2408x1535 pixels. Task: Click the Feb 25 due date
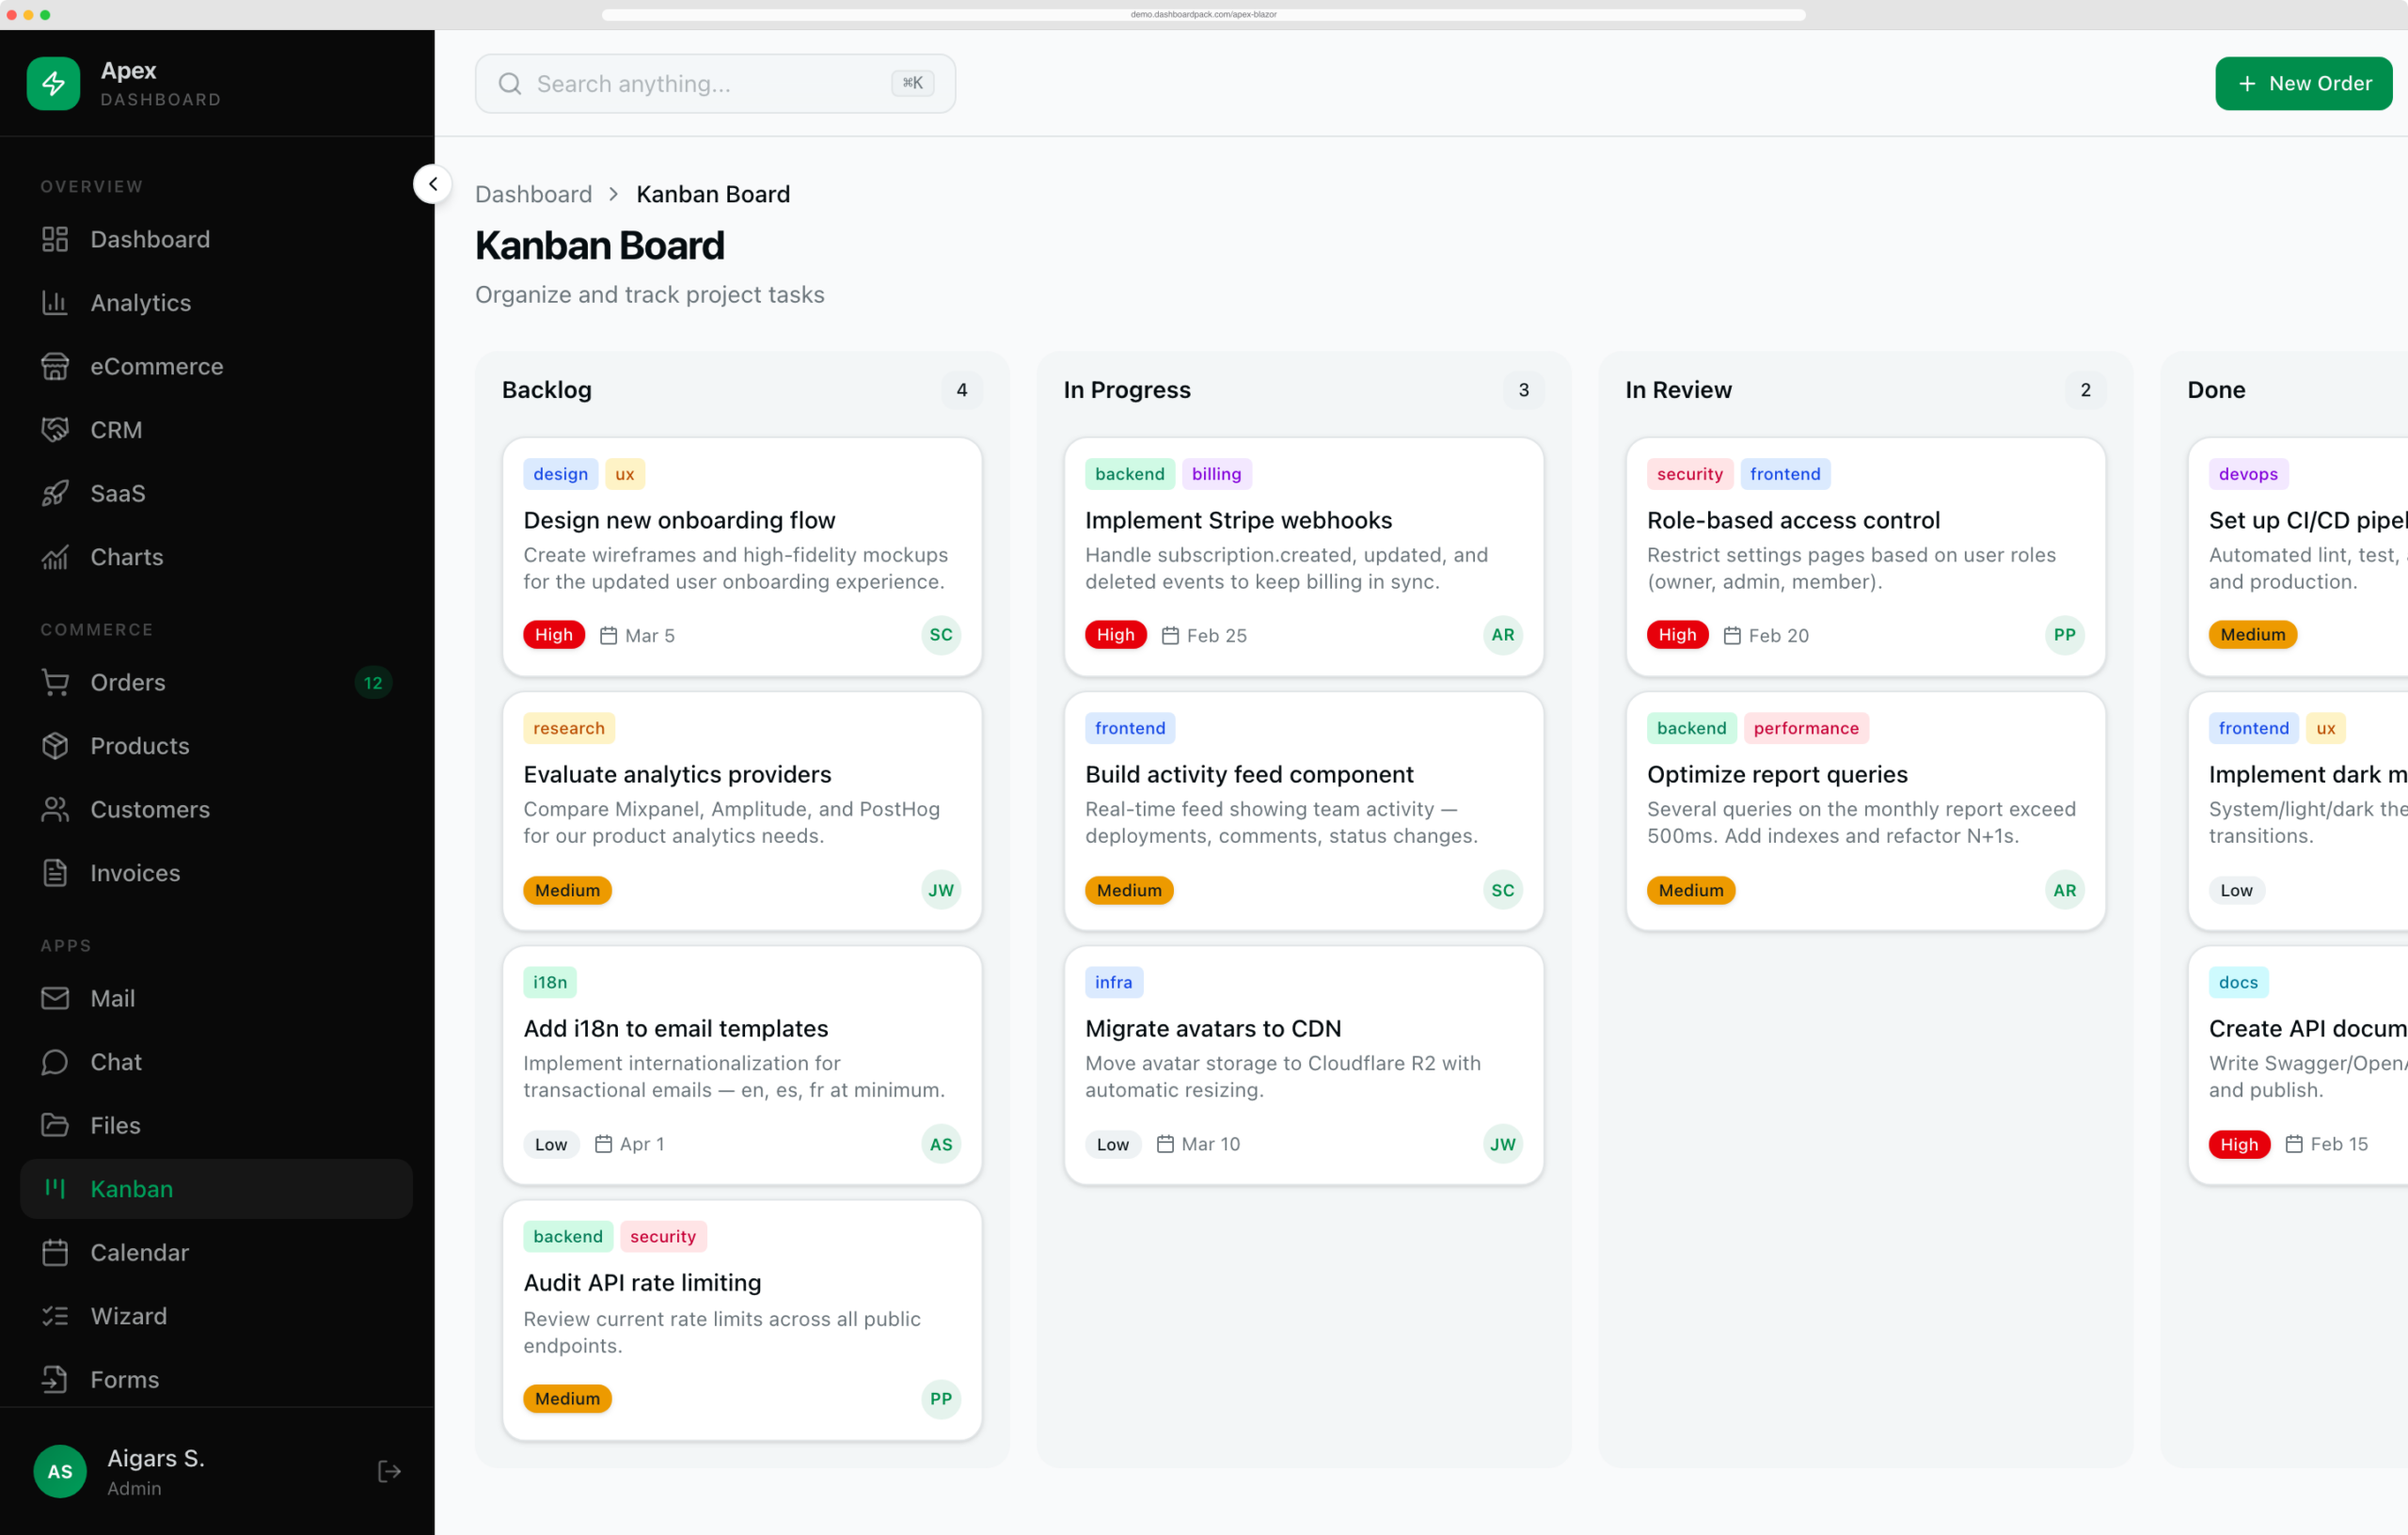coord(1204,635)
